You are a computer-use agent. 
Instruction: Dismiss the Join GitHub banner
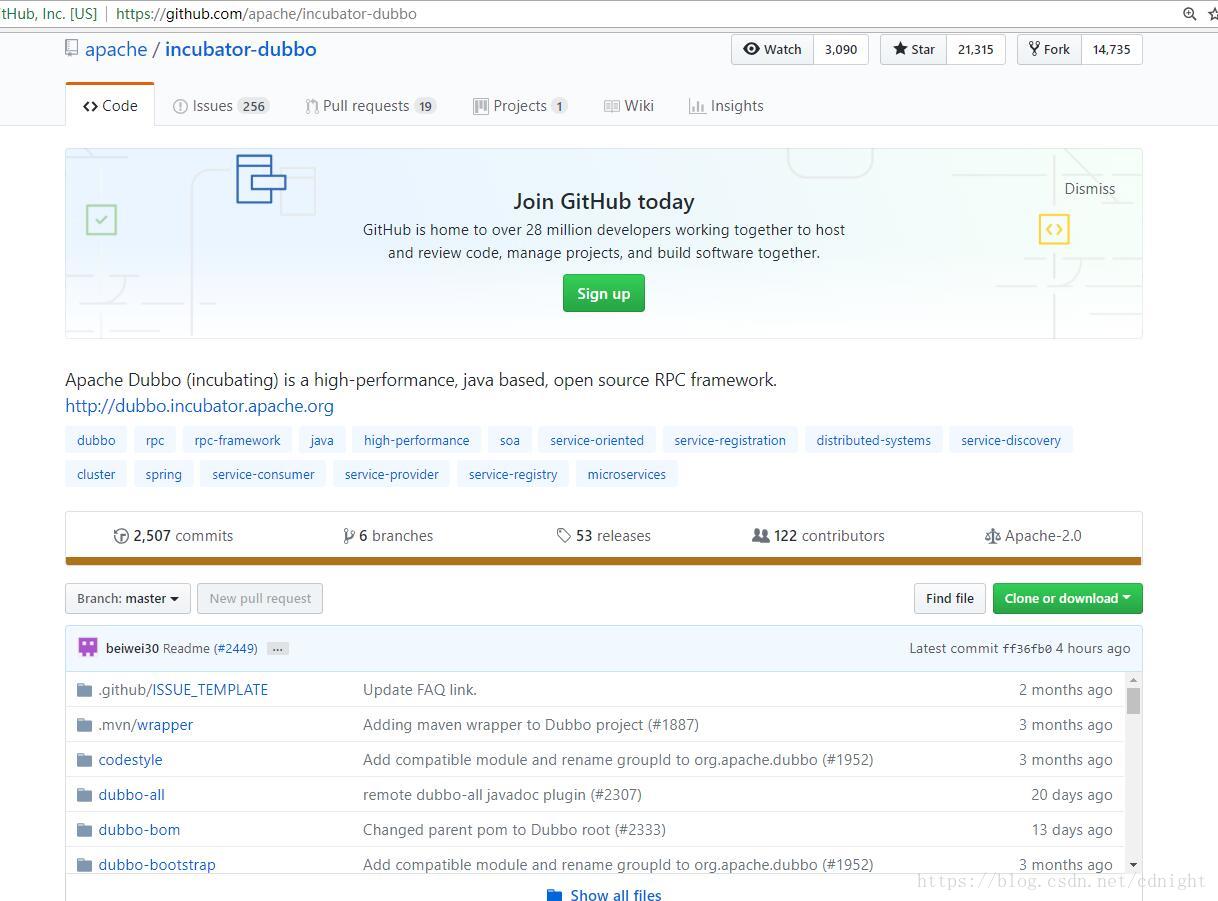click(x=1089, y=188)
